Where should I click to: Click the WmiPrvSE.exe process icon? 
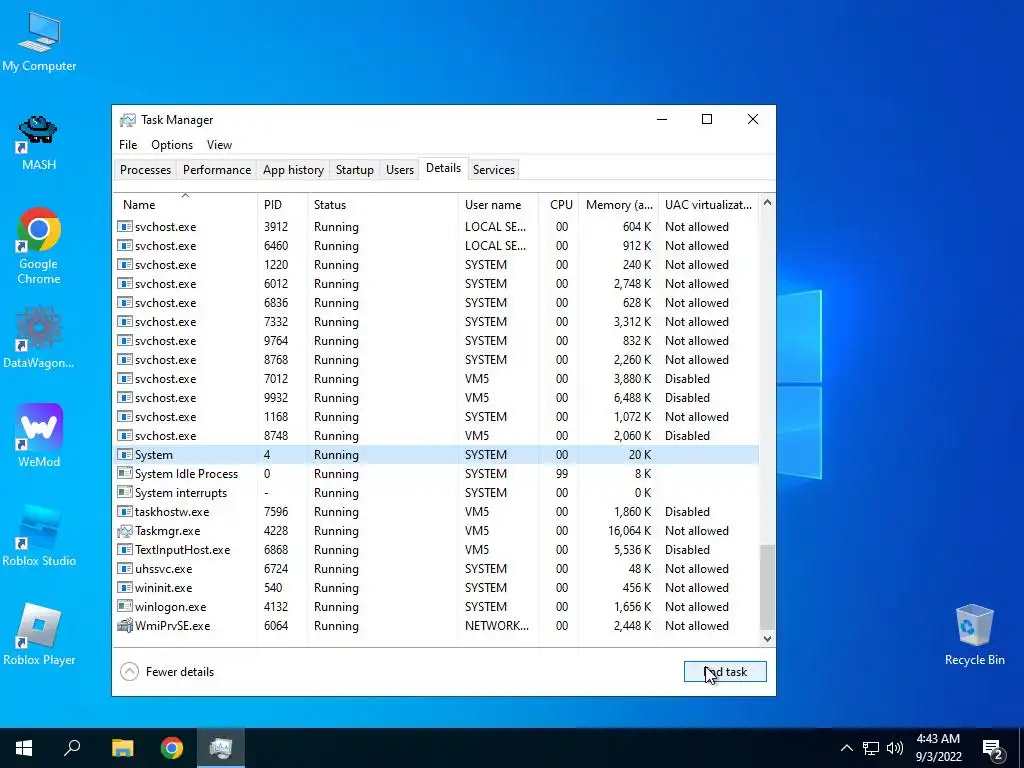click(125, 626)
